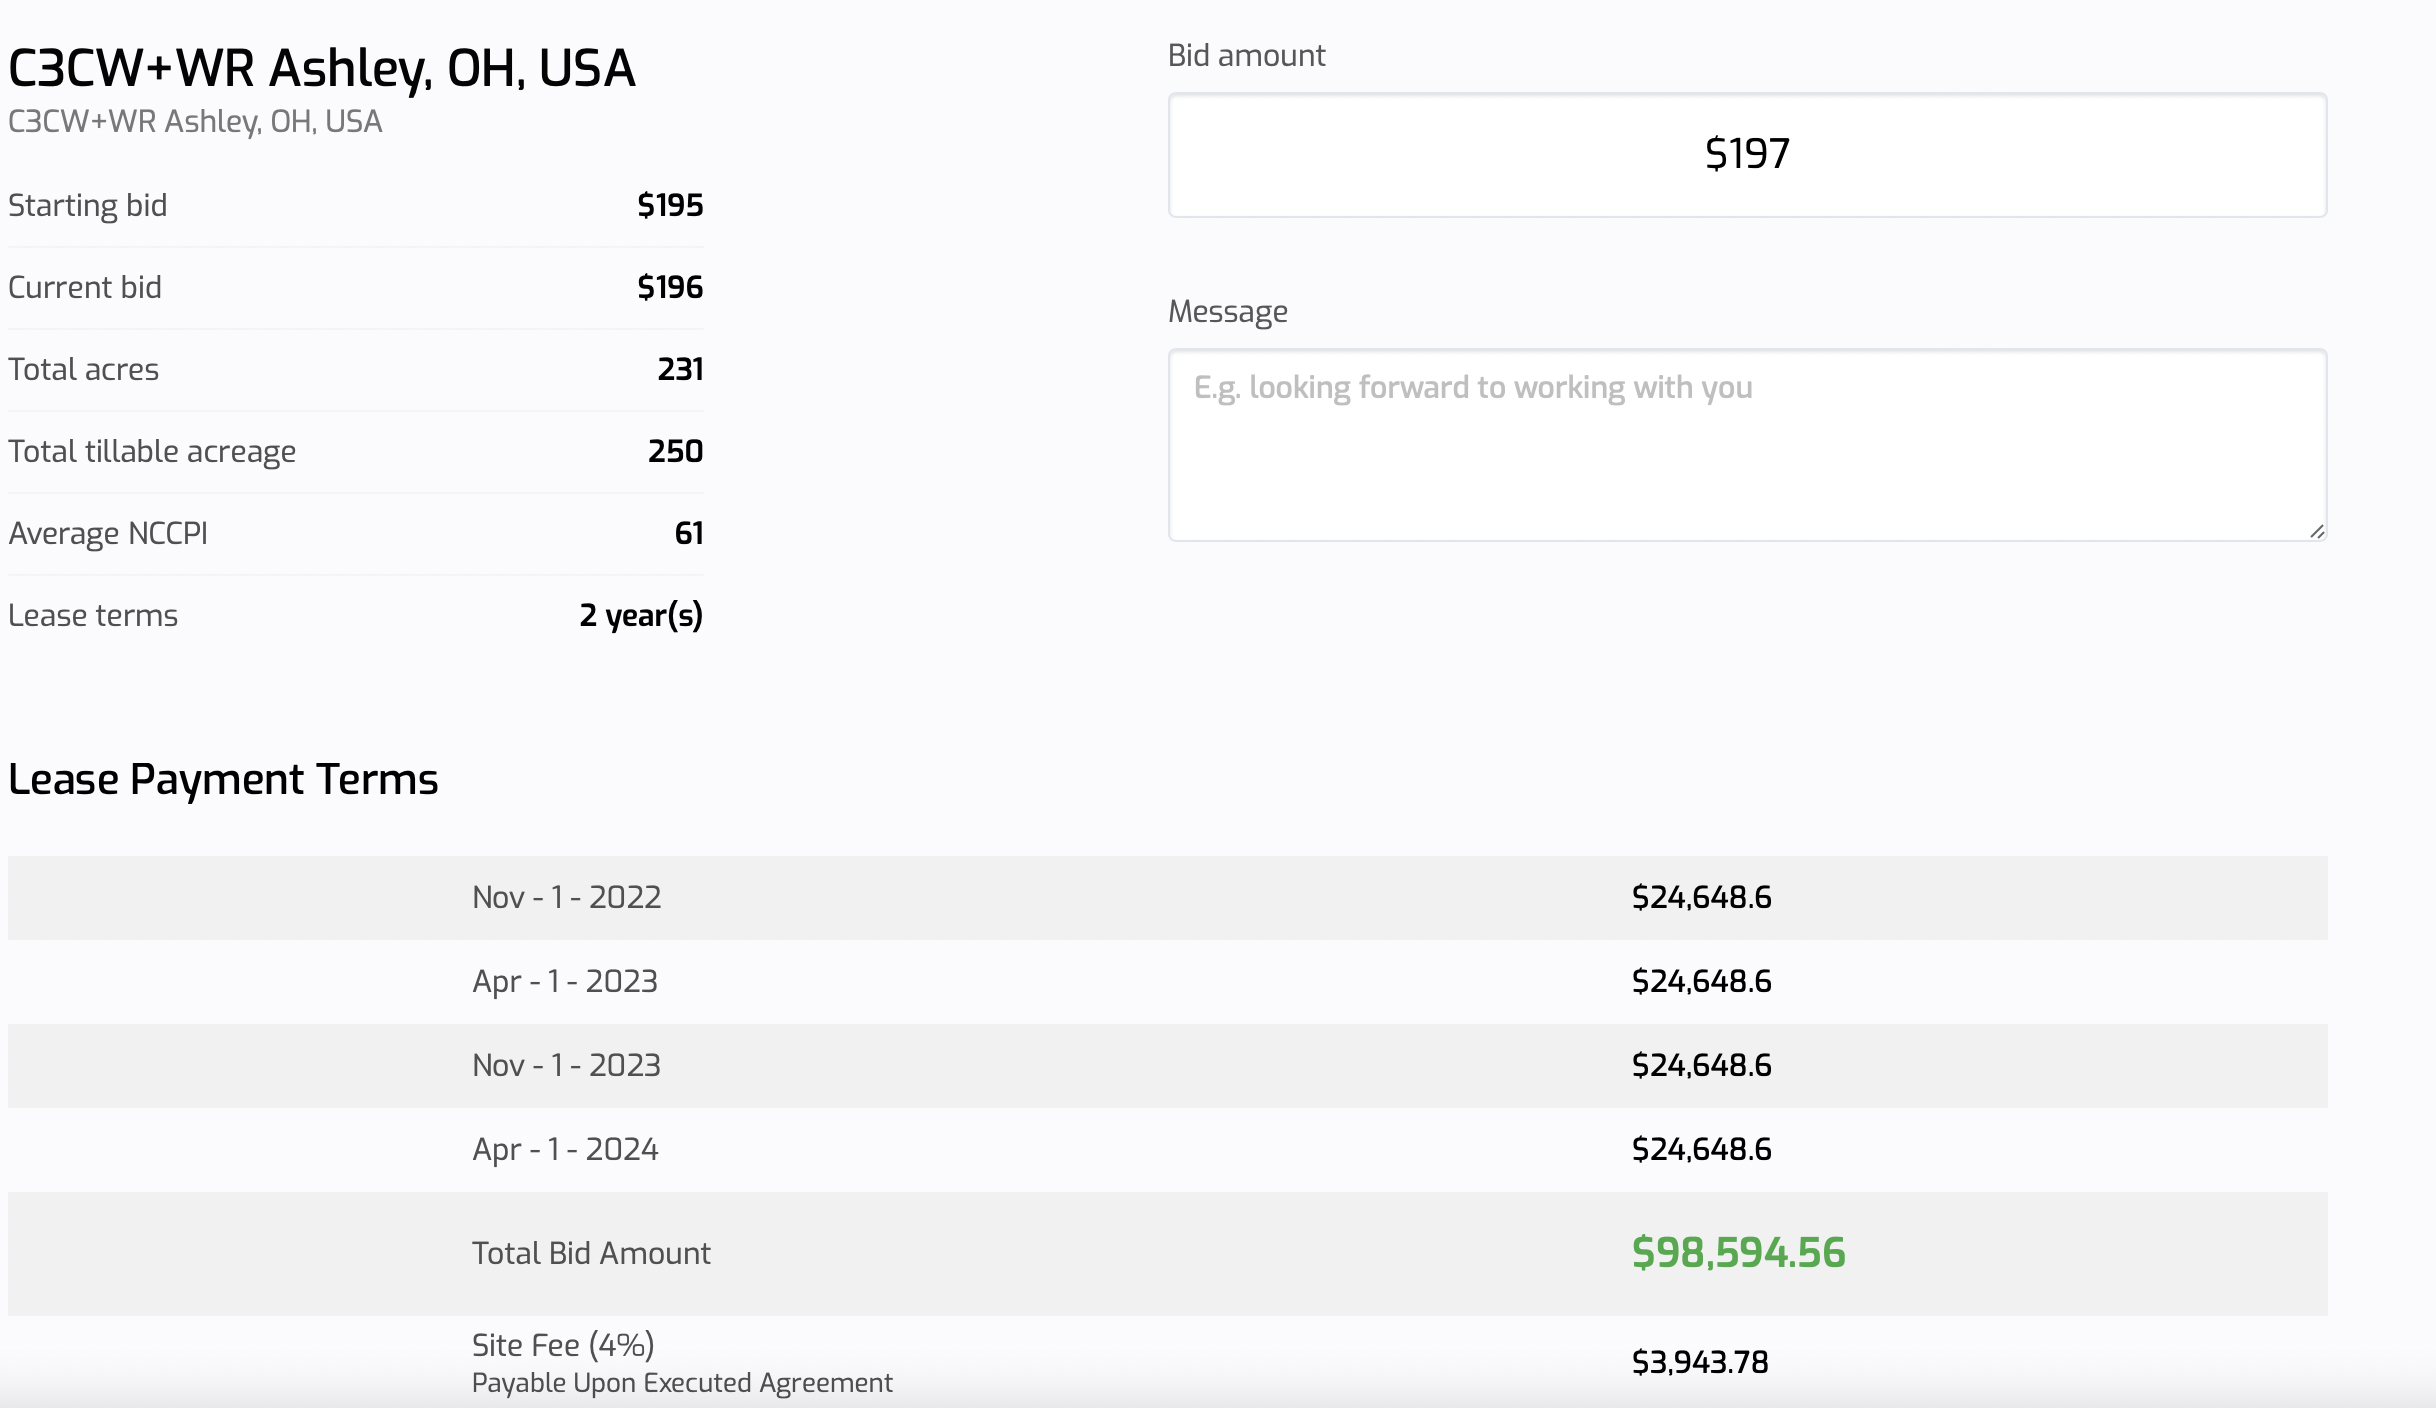Click the gray C3CW+WR Ashley address subtitle
This screenshot has height=1408, width=2436.
195,121
